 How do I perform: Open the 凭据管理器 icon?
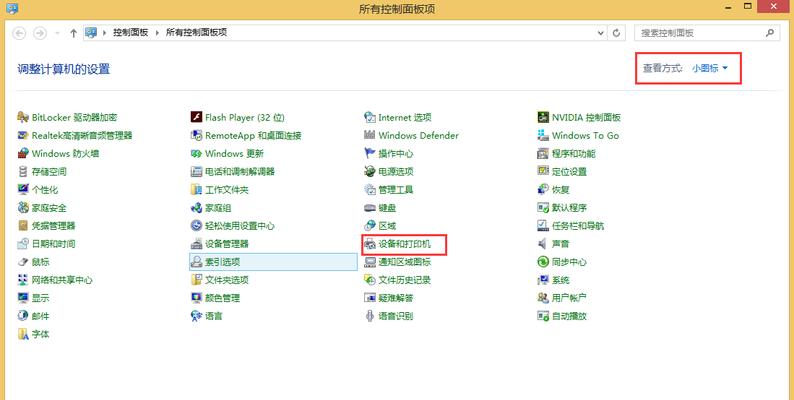(23, 226)
